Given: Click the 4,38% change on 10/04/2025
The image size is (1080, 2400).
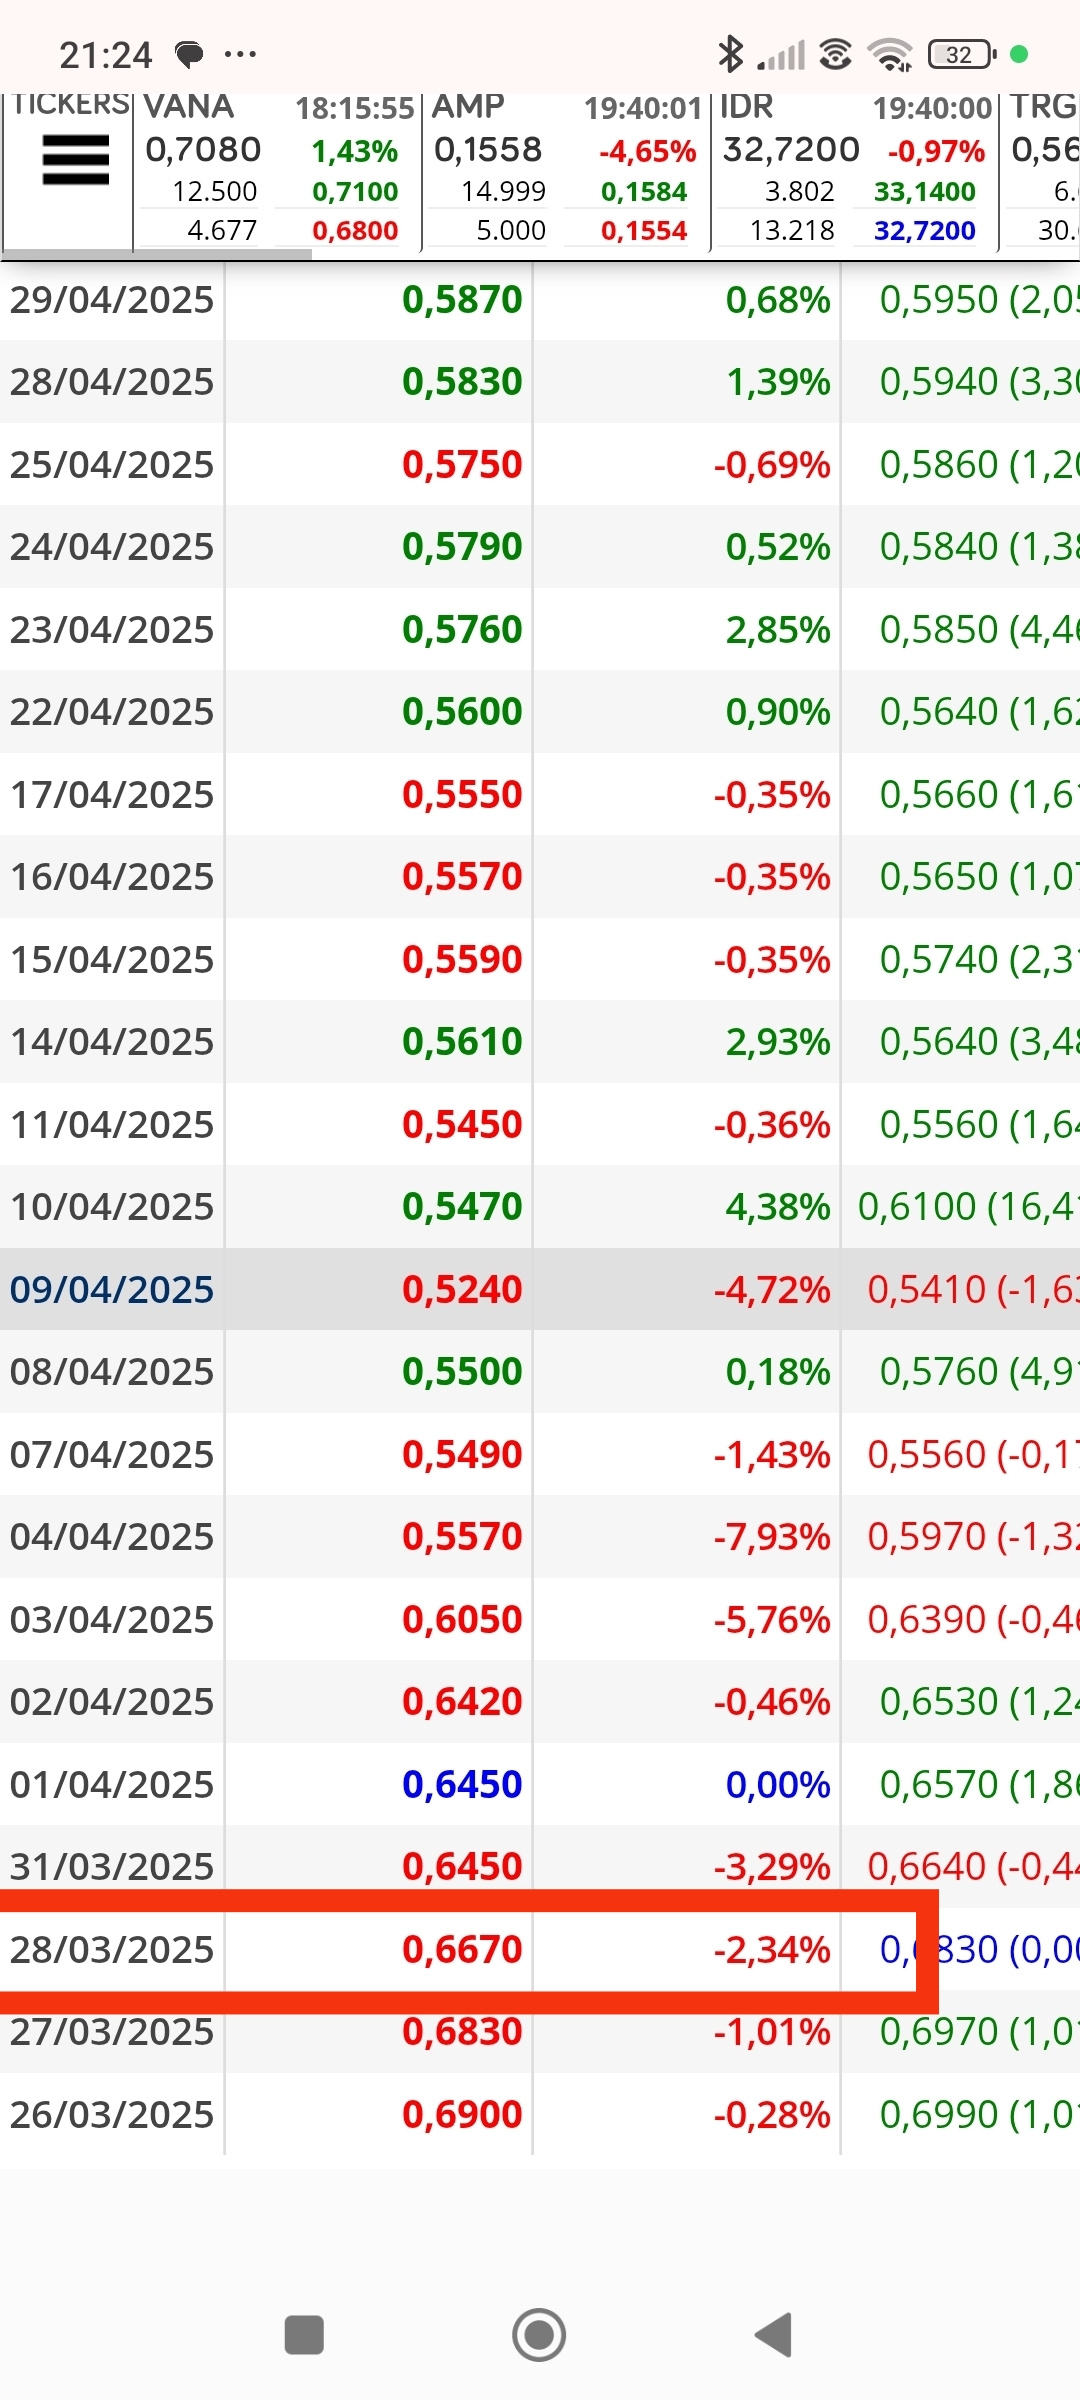Looking at the screenshot, I should coord(778,1207).
